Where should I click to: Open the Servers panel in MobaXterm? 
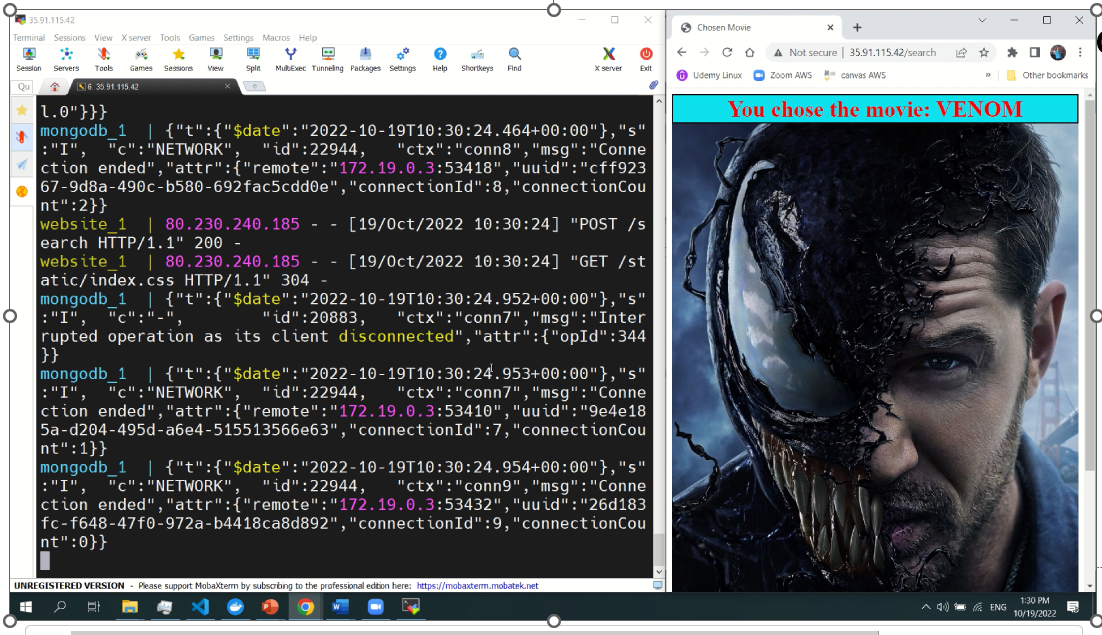pos(66,55)
